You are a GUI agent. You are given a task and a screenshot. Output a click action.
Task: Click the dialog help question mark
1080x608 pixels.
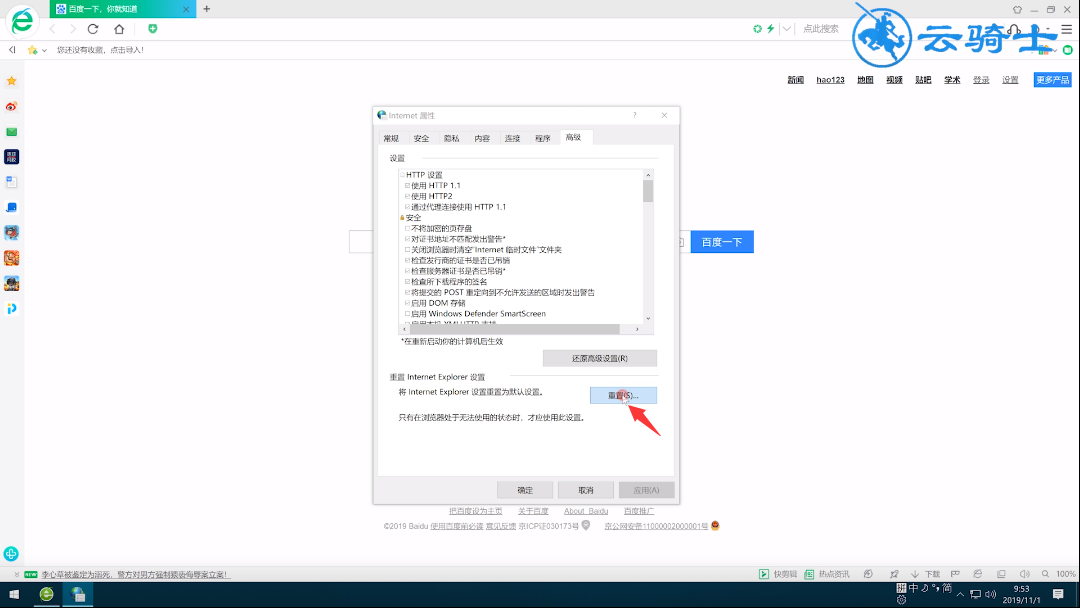[x=634, y=115]
